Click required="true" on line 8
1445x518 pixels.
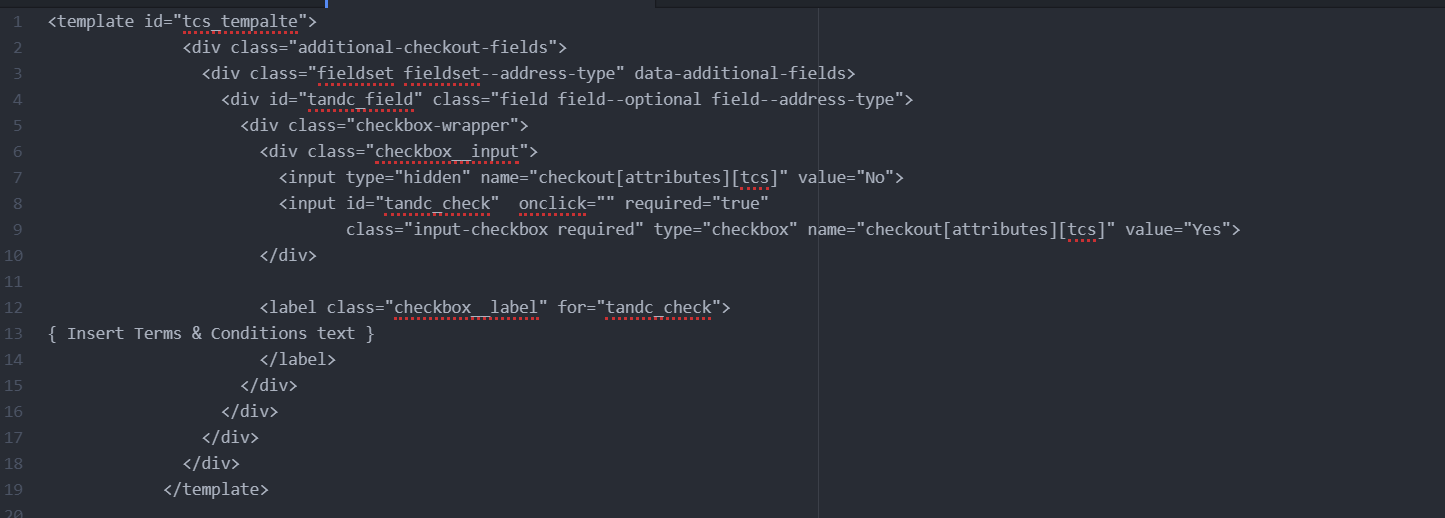[697, 203]
